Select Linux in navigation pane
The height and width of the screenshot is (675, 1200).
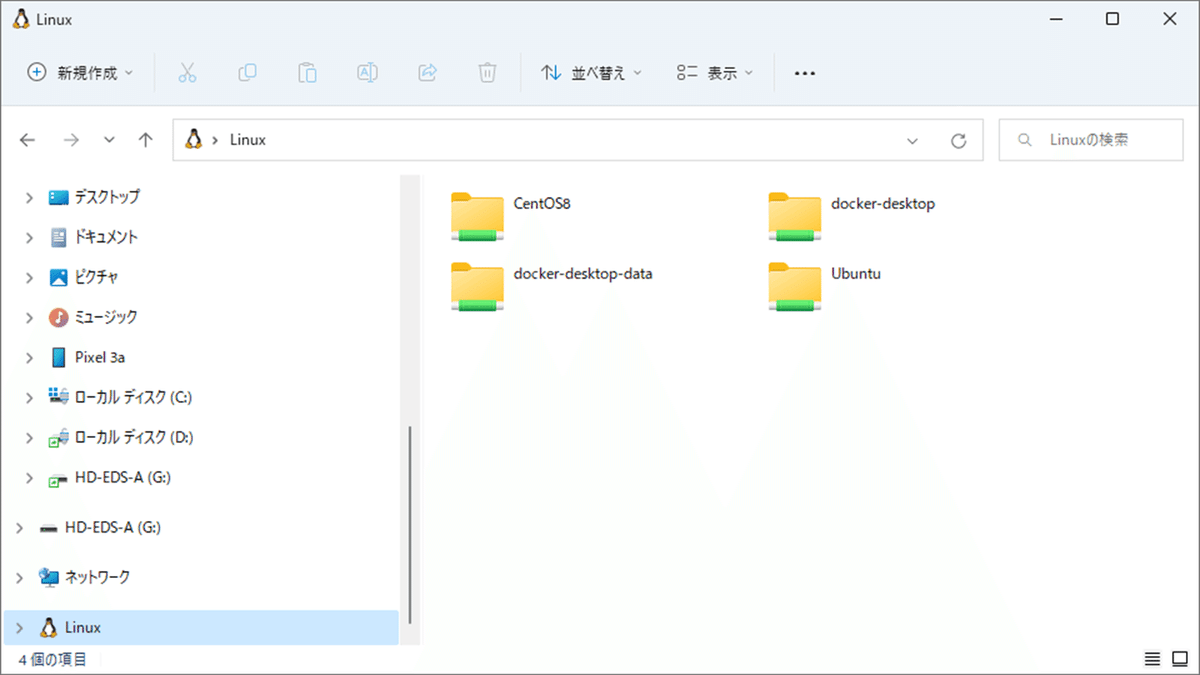[x=201, y=627]
